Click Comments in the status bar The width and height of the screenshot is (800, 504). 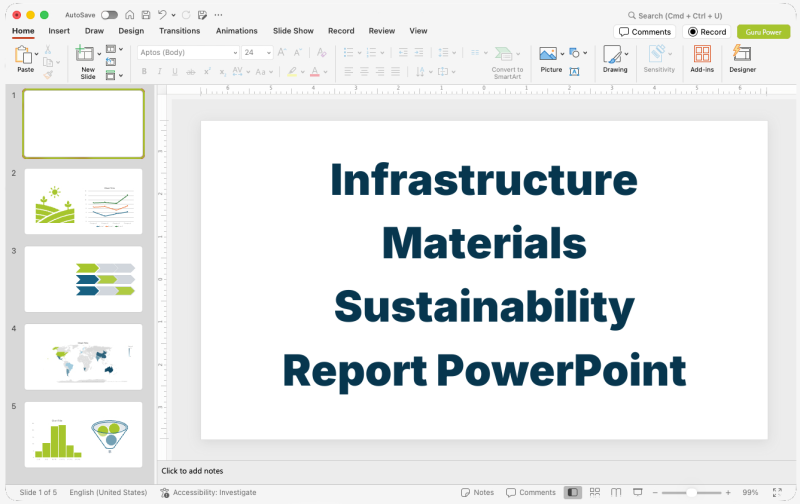click(x=531, y=492)
